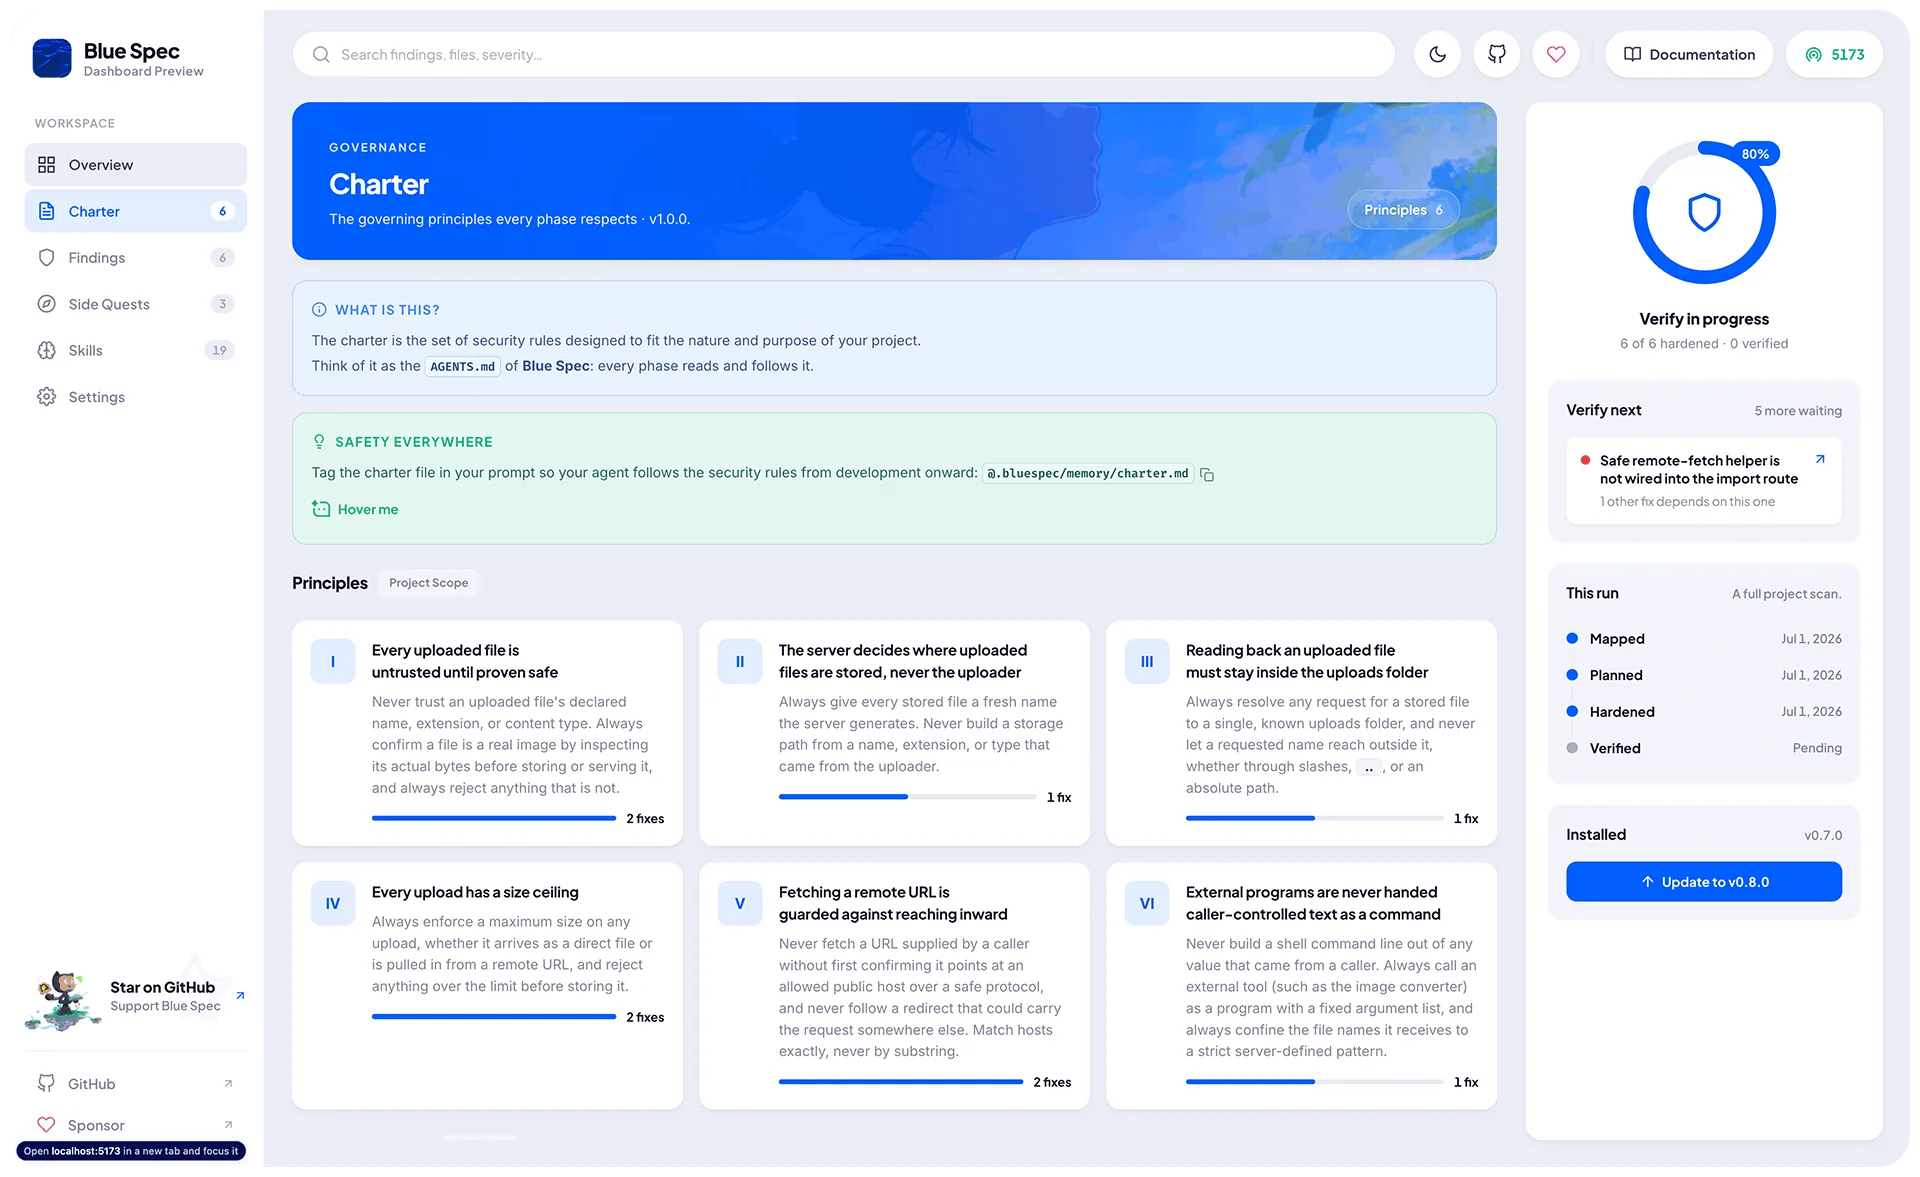Click the Planned run step
Screen dimensions: 1920x1177
[1704, 675]
